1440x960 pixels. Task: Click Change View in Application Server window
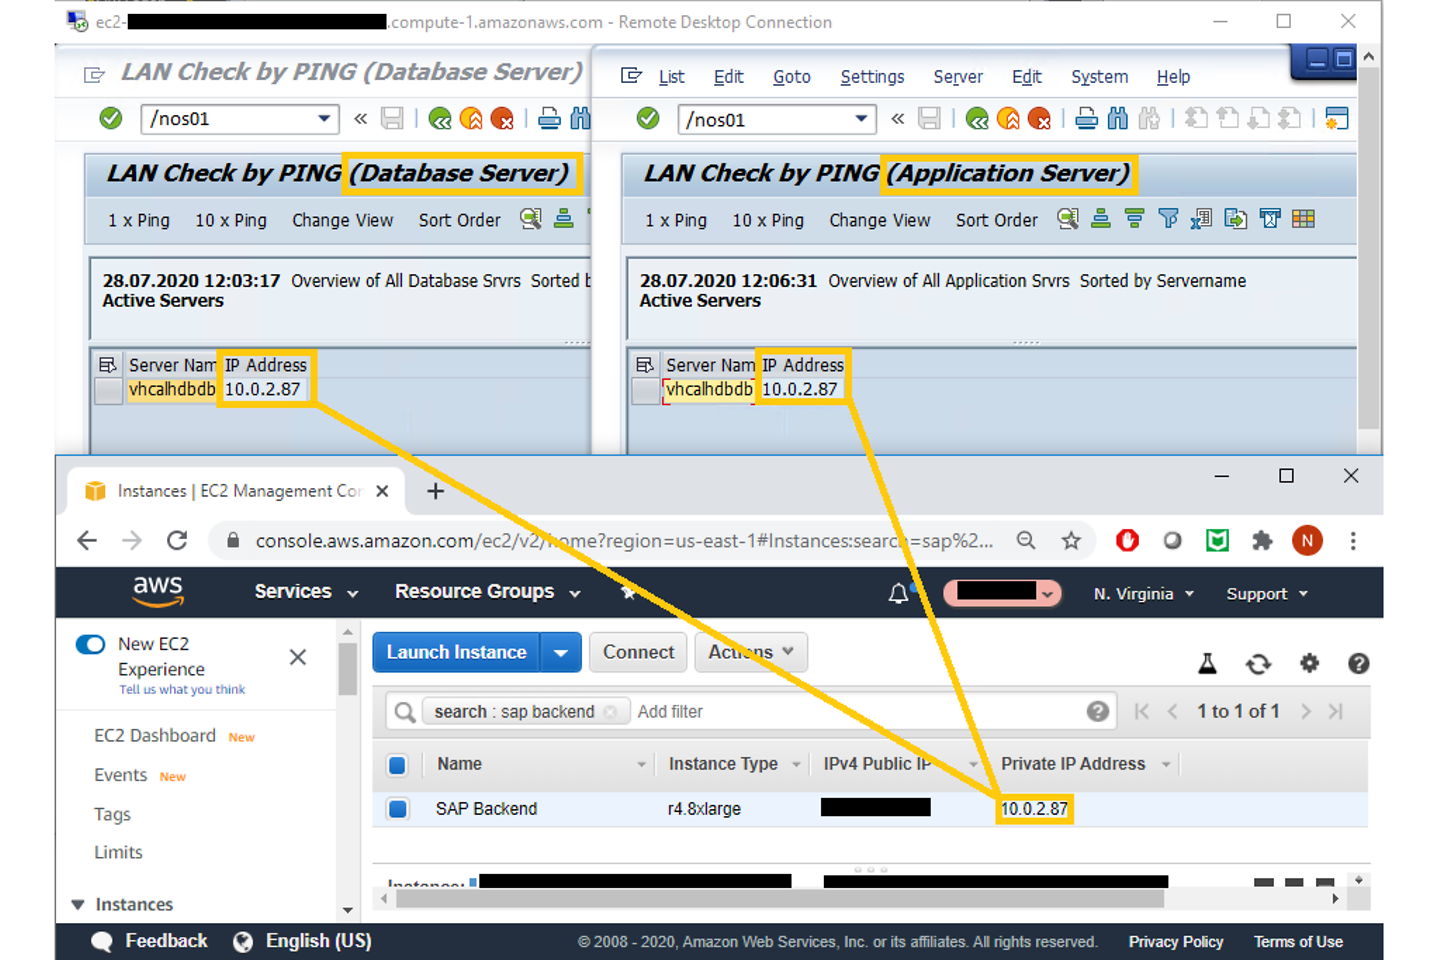[x=879, y=220]
